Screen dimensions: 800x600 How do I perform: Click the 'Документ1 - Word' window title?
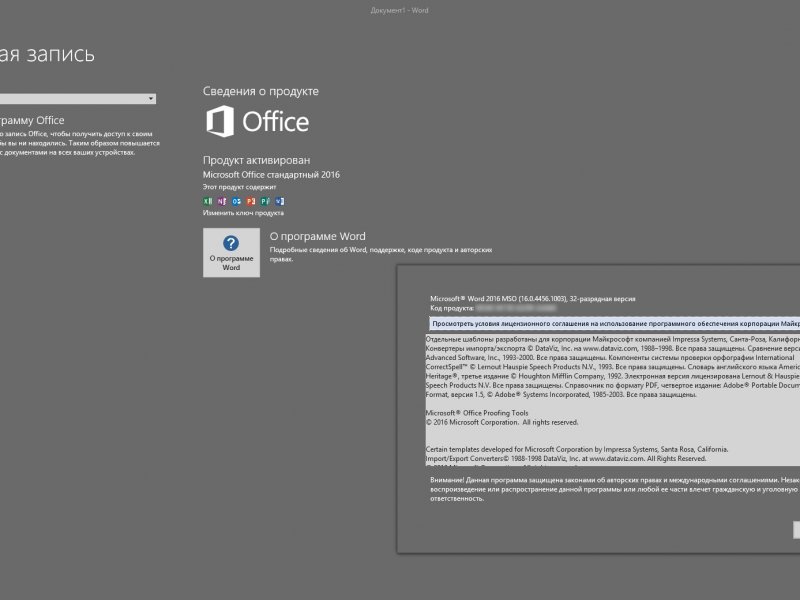coord(399,10)
